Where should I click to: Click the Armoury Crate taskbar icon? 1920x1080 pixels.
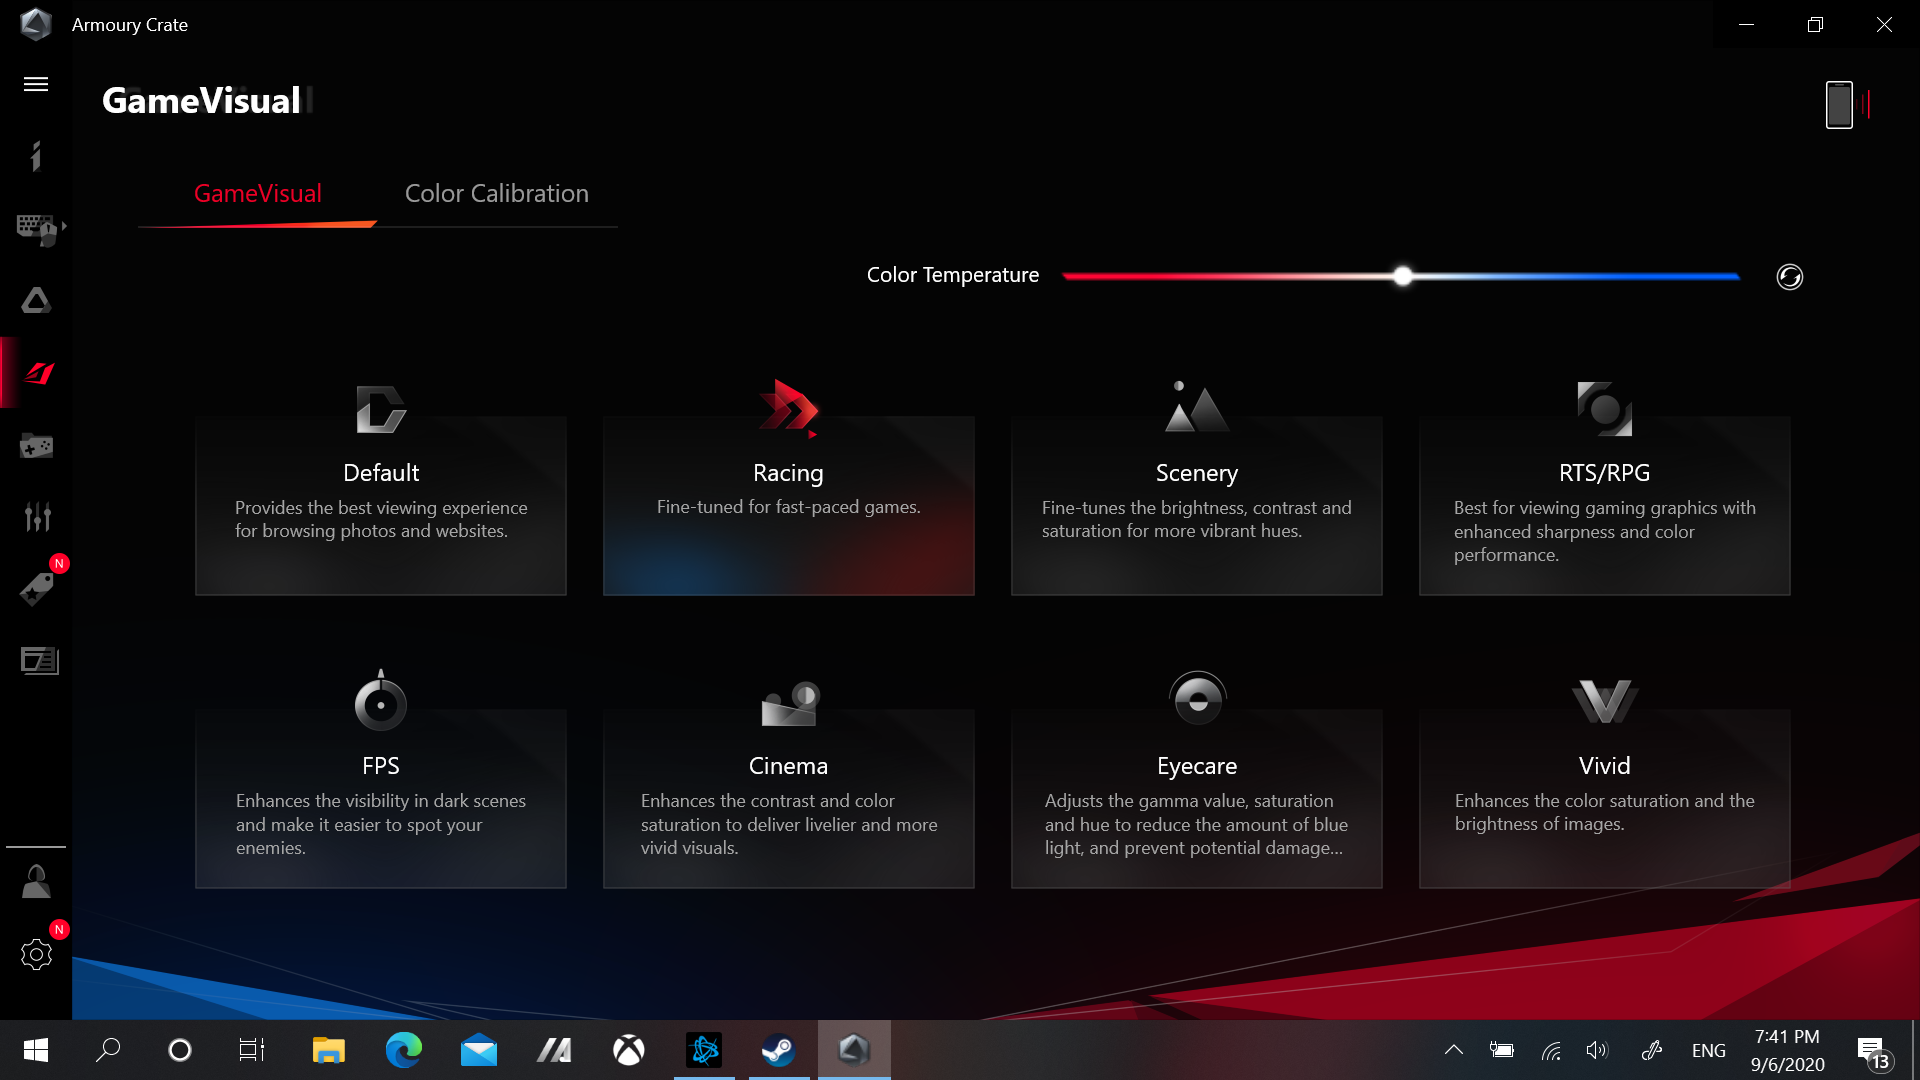(x=854, y=1050)
